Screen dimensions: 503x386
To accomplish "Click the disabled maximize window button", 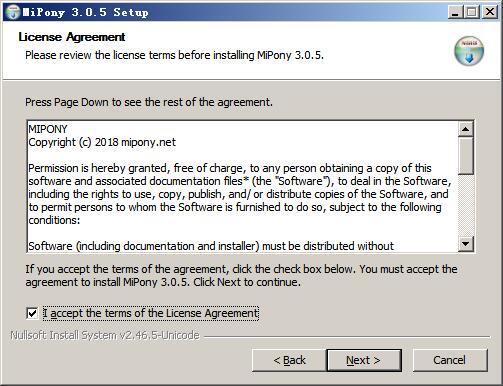I will point(472,12).
